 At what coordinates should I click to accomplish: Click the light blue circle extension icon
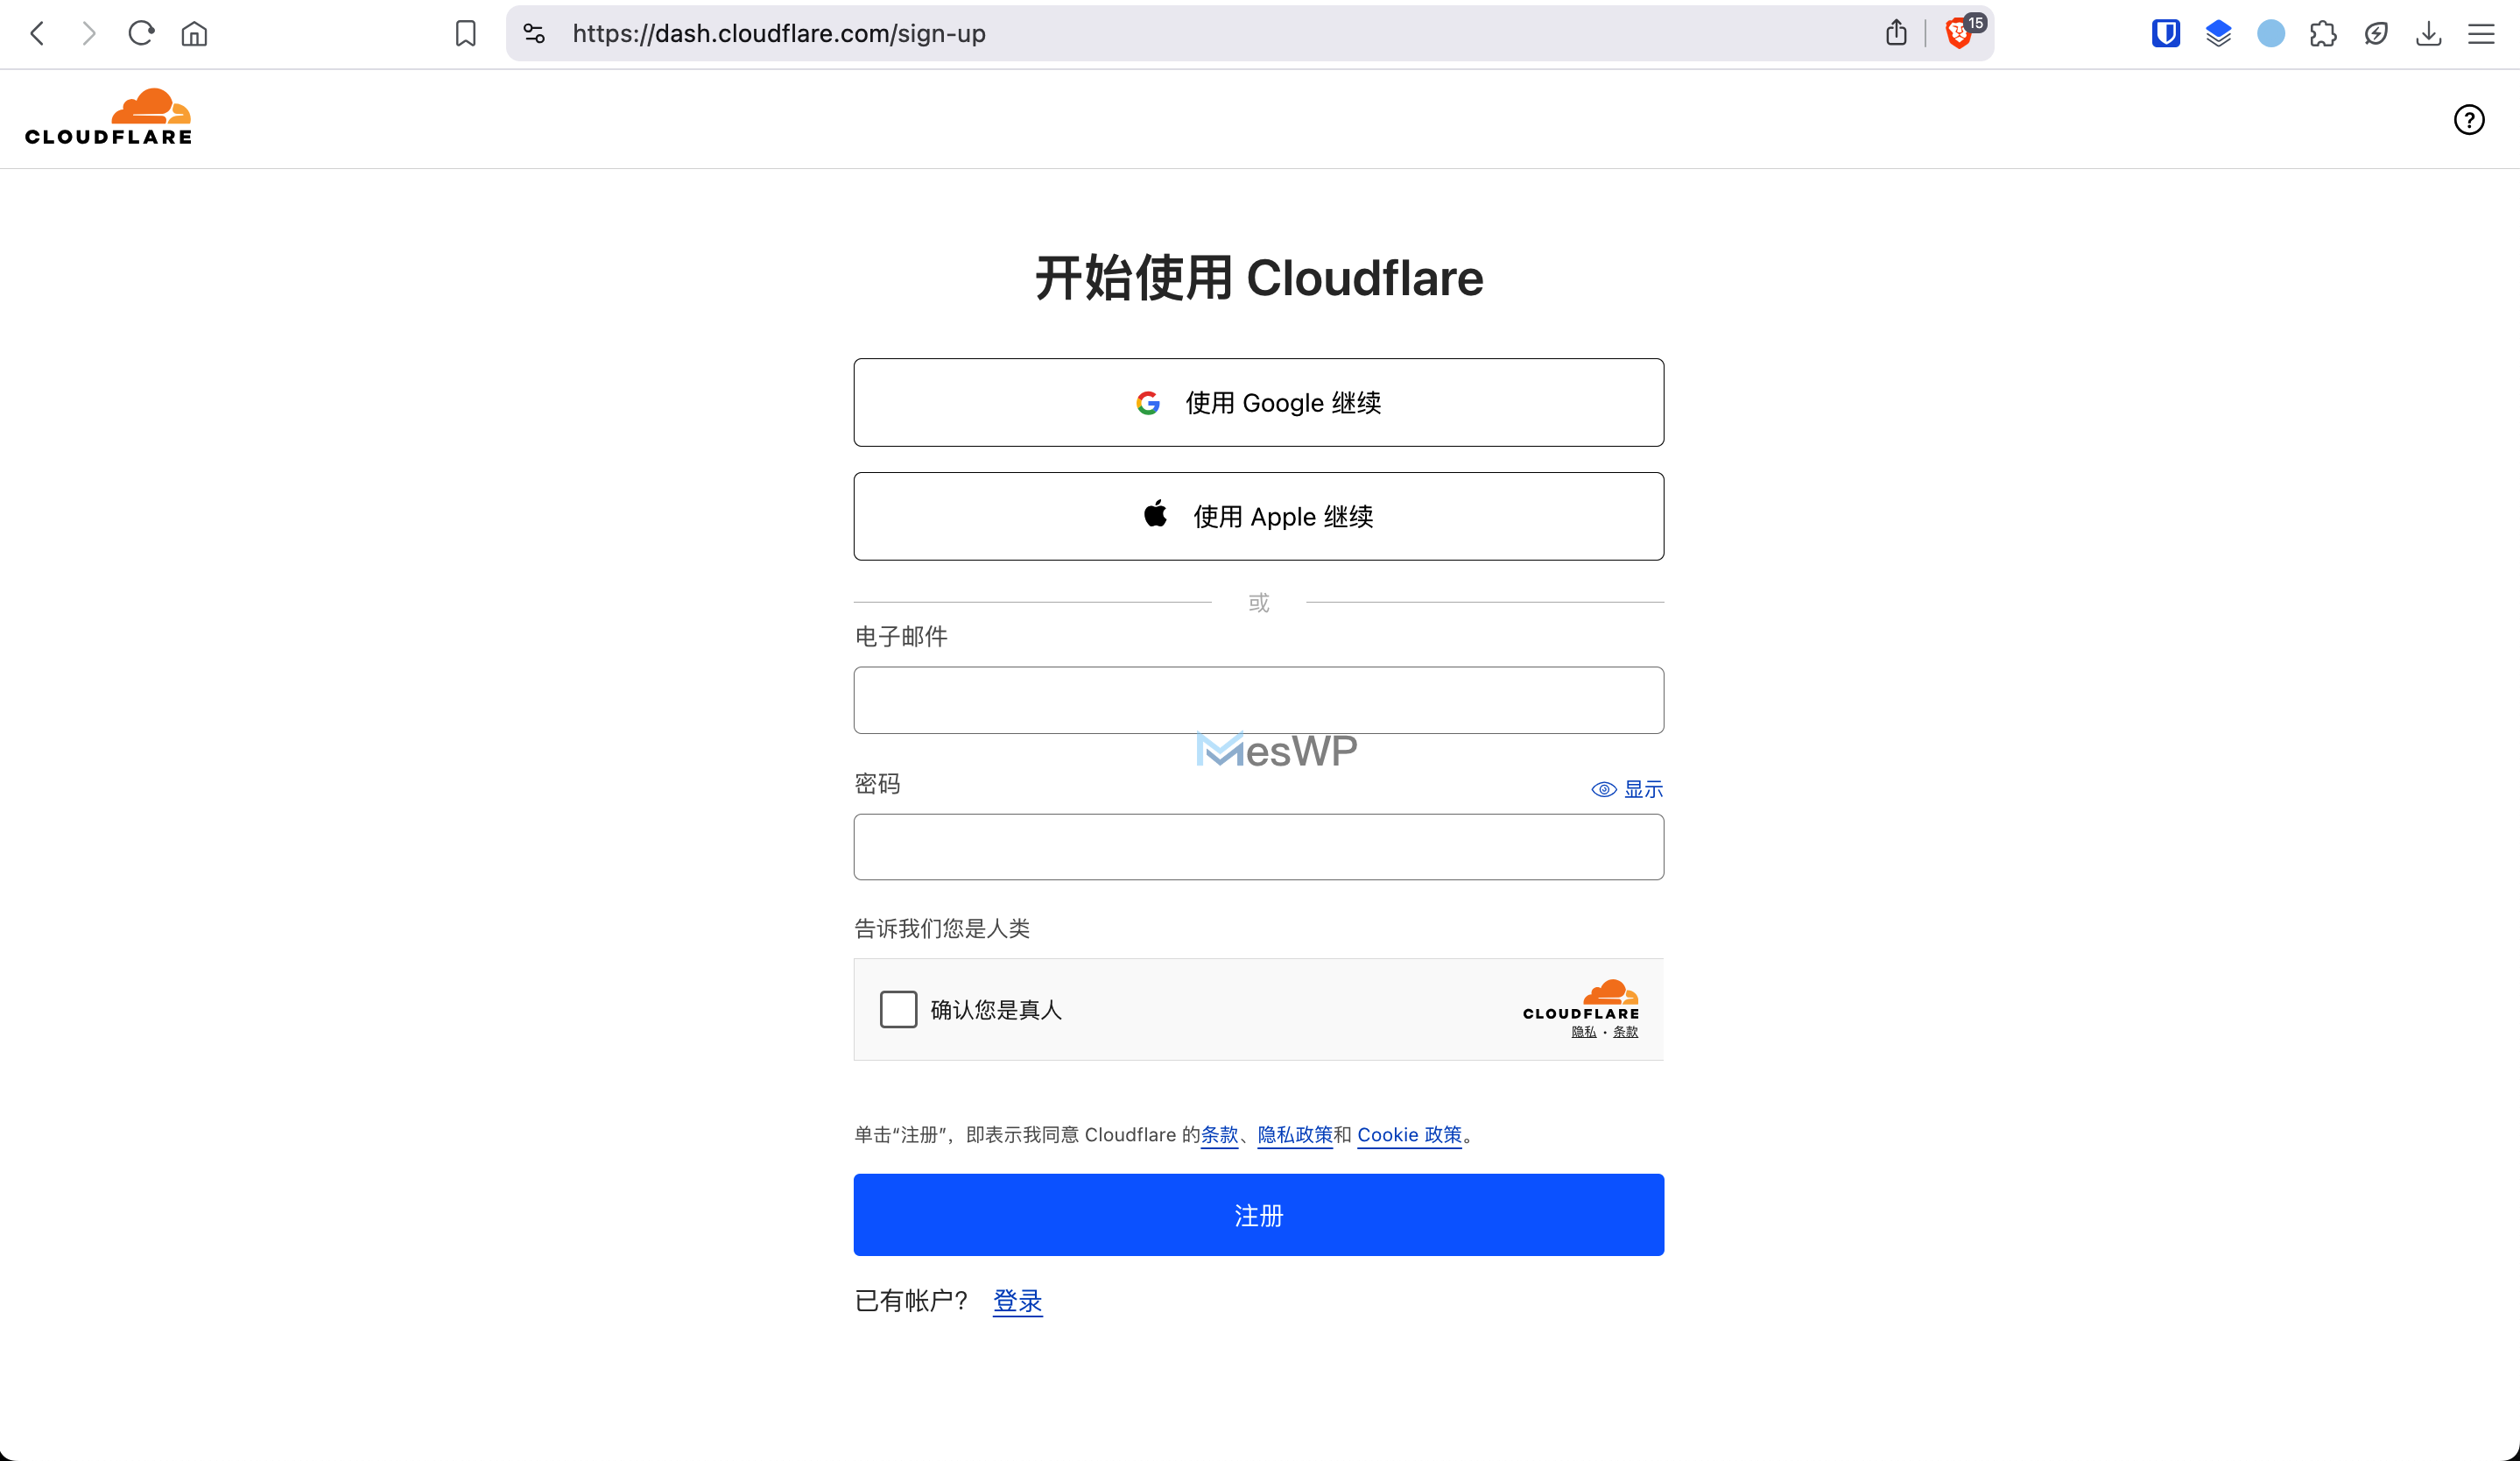pyautogui.click(x=2271, y=34)
